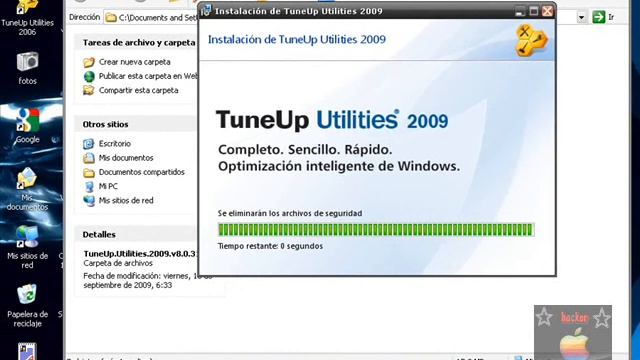This screenshot has width=640, height=360.
Task: Click the Dirección address input field
Action: (151, 18)
